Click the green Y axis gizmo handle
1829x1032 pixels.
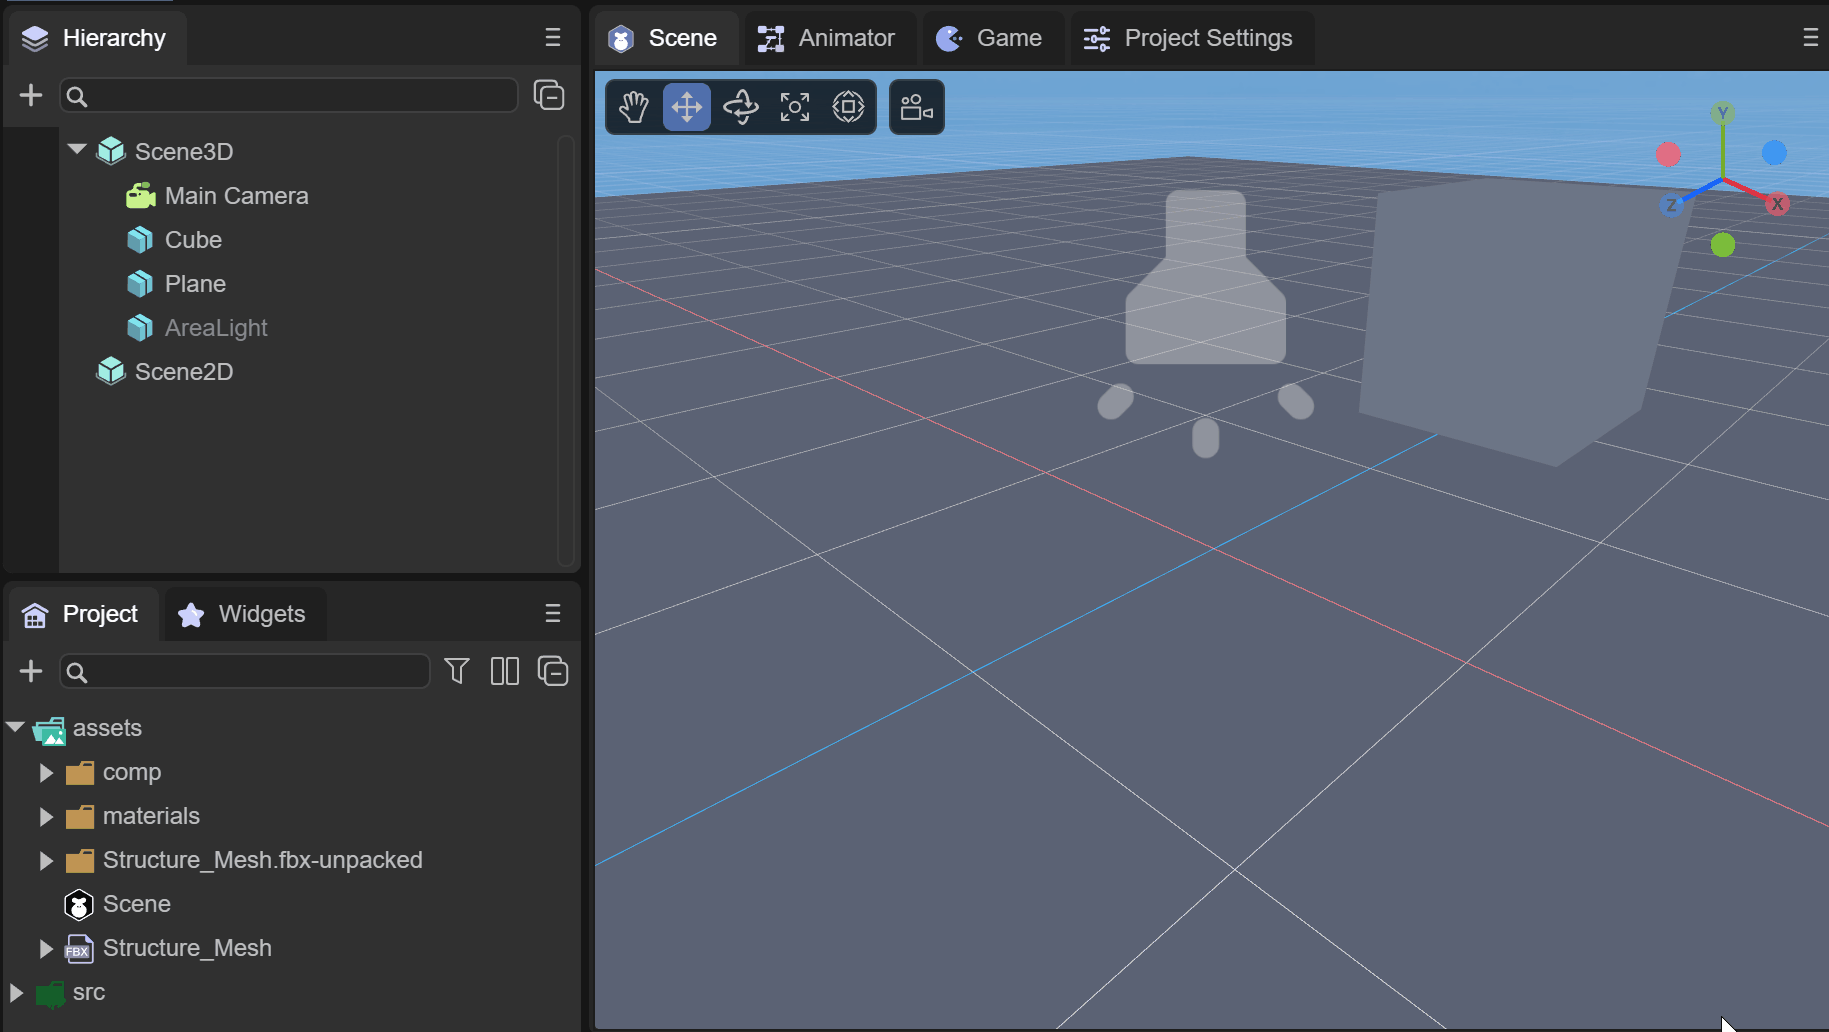pos(1722,113)
